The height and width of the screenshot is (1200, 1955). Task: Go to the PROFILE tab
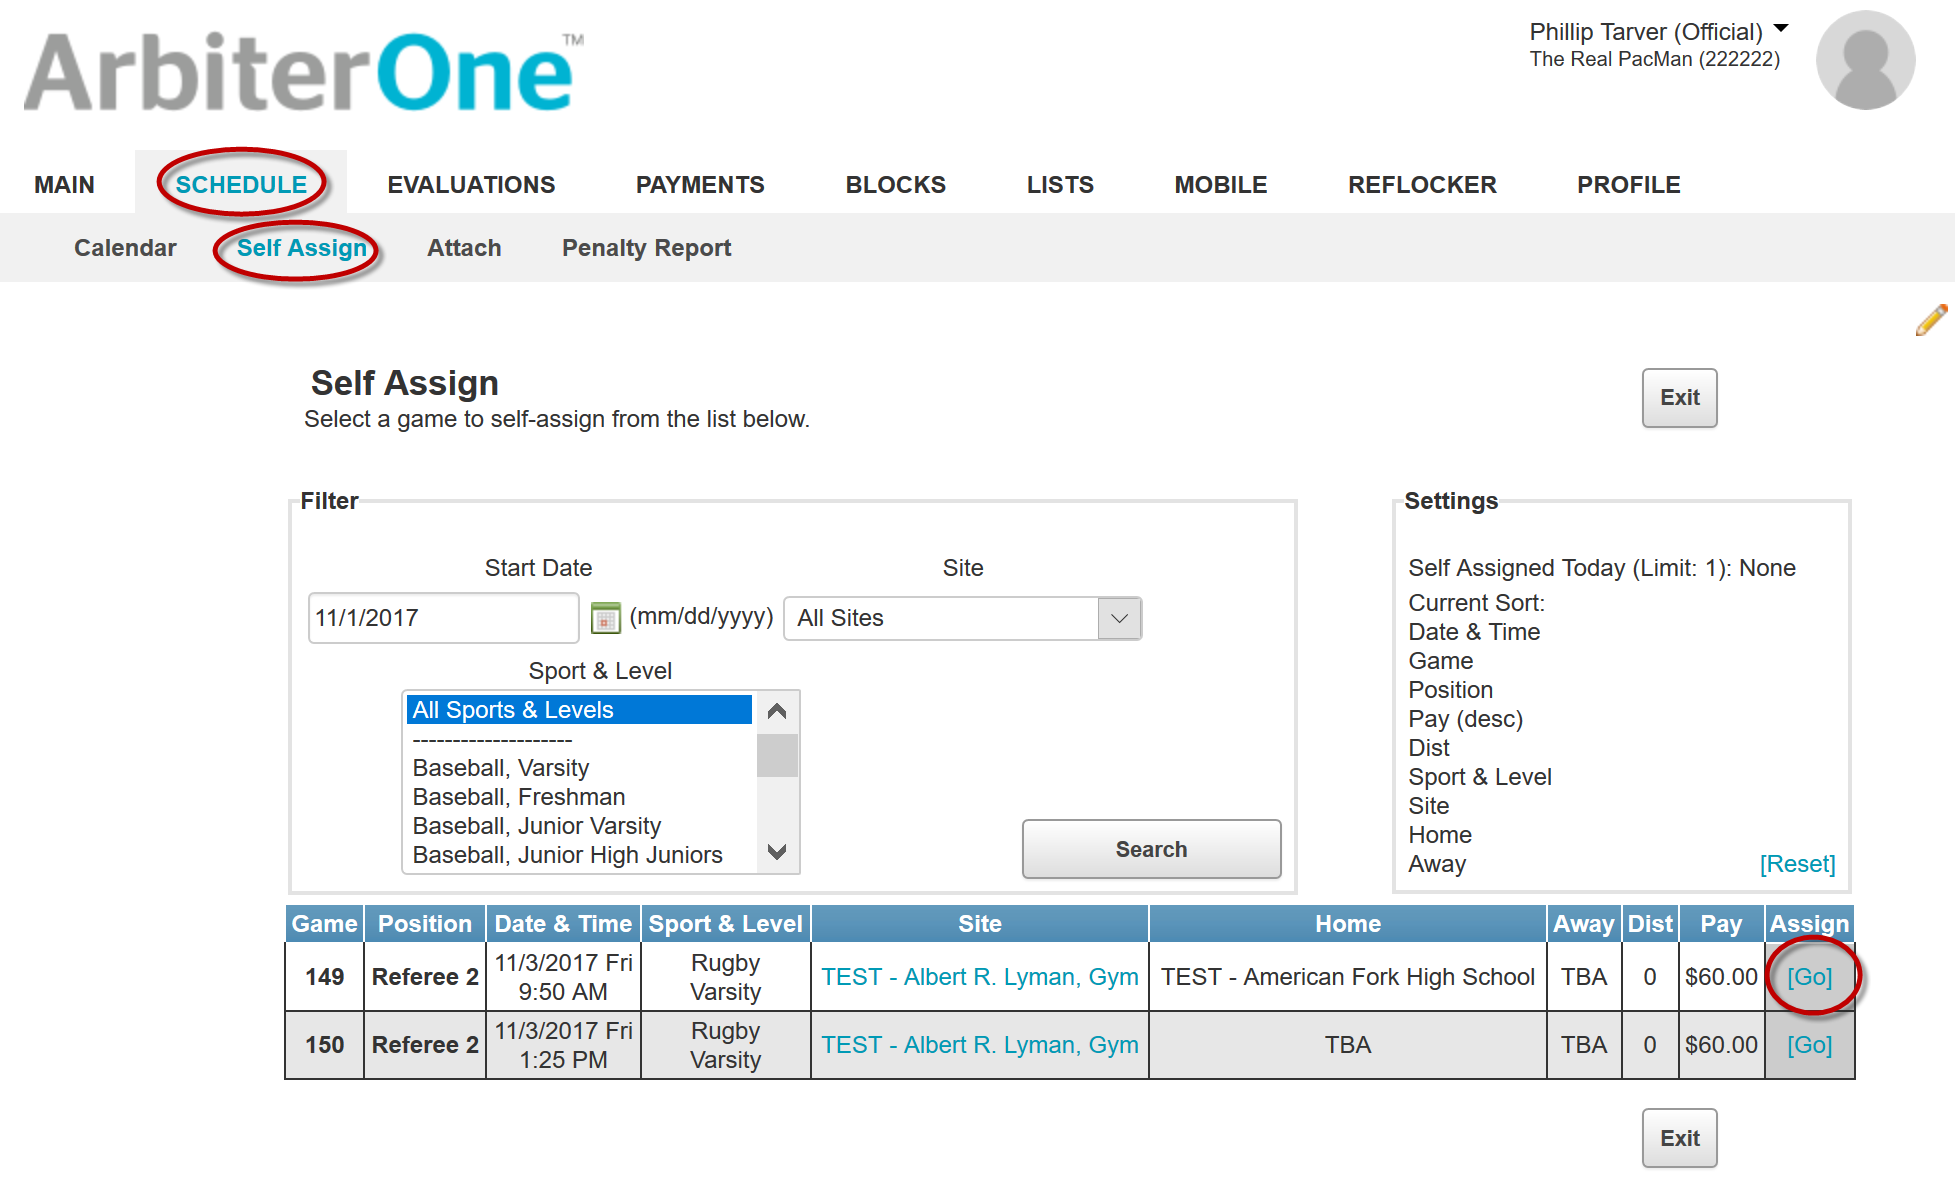click(x=1628, y=185)
